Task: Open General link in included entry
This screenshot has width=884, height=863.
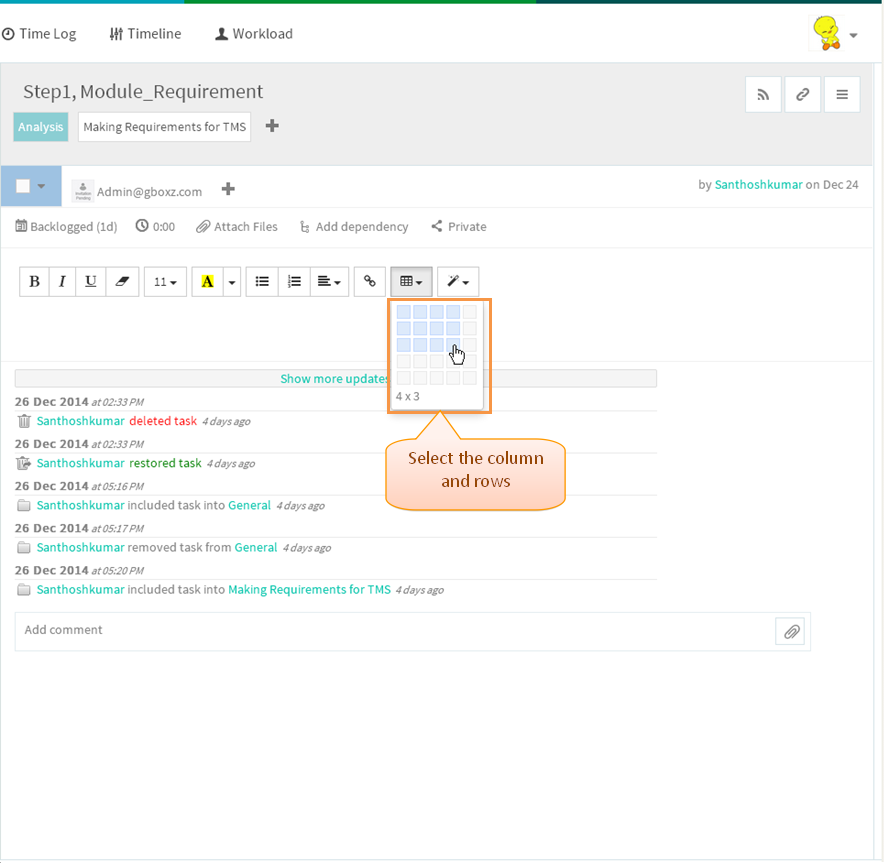Action: pos(249,505)
